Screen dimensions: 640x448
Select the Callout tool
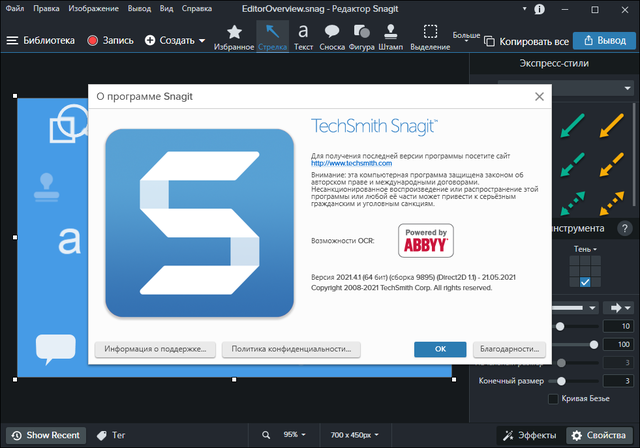pos(332,37)
